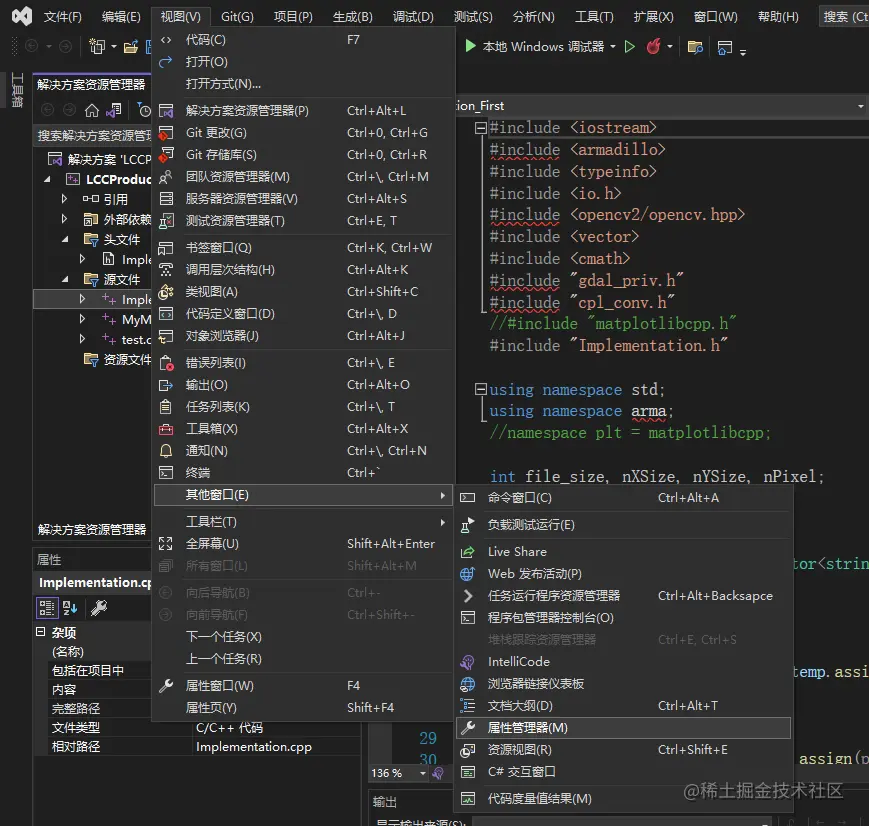The width and height of the screenshot is (869, 826).
Task: Open Git 更改(G) menu entry
Action: point(303,133)
